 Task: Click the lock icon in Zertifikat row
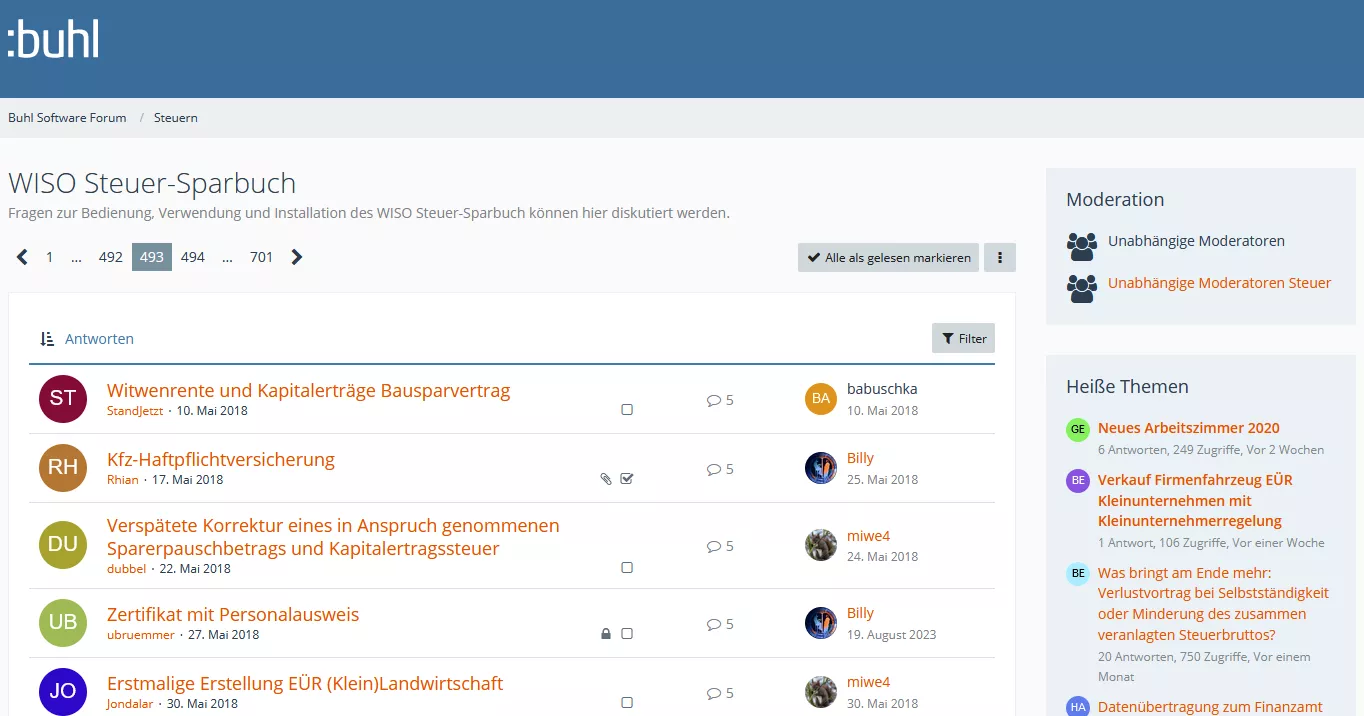click(x=606, y=634)
